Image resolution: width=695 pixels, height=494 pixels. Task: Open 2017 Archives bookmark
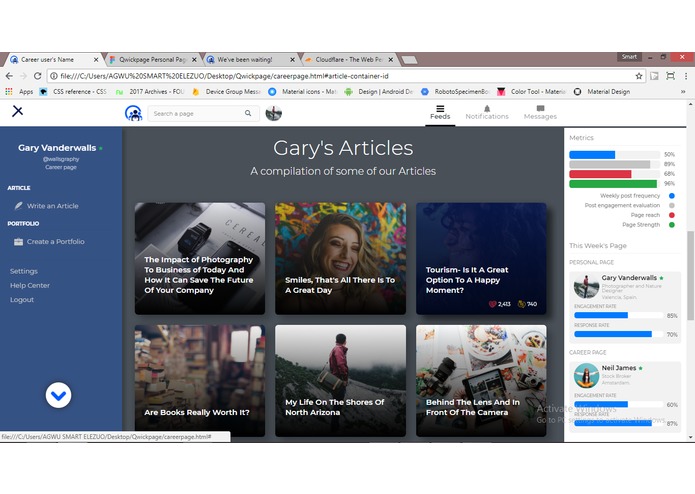[x=150, y=92]
